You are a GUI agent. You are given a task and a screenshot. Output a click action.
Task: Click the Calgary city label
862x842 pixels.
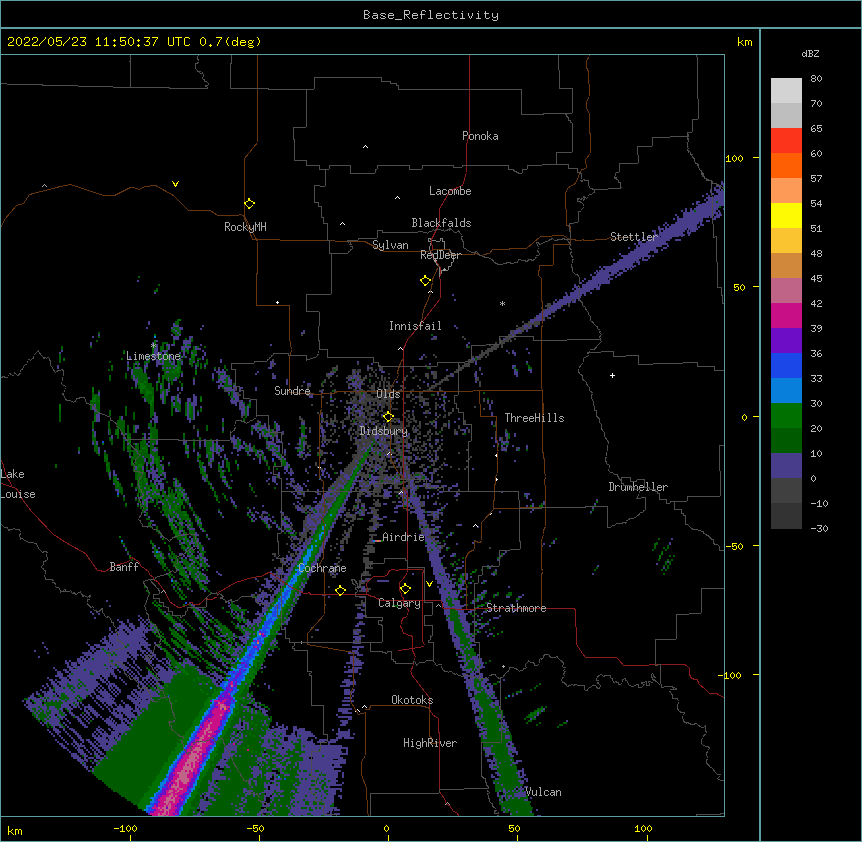pos(399,603)
